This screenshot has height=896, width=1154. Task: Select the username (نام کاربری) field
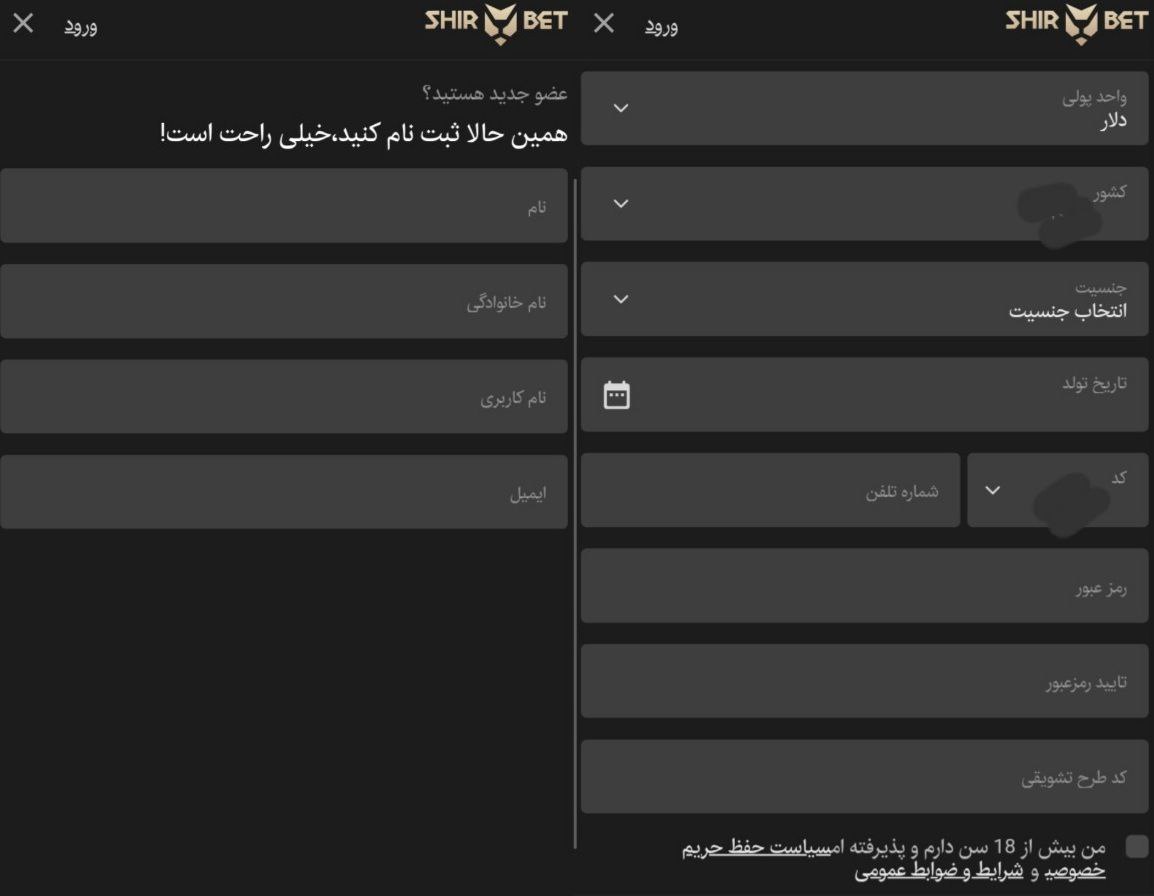[x=285, y=395]
